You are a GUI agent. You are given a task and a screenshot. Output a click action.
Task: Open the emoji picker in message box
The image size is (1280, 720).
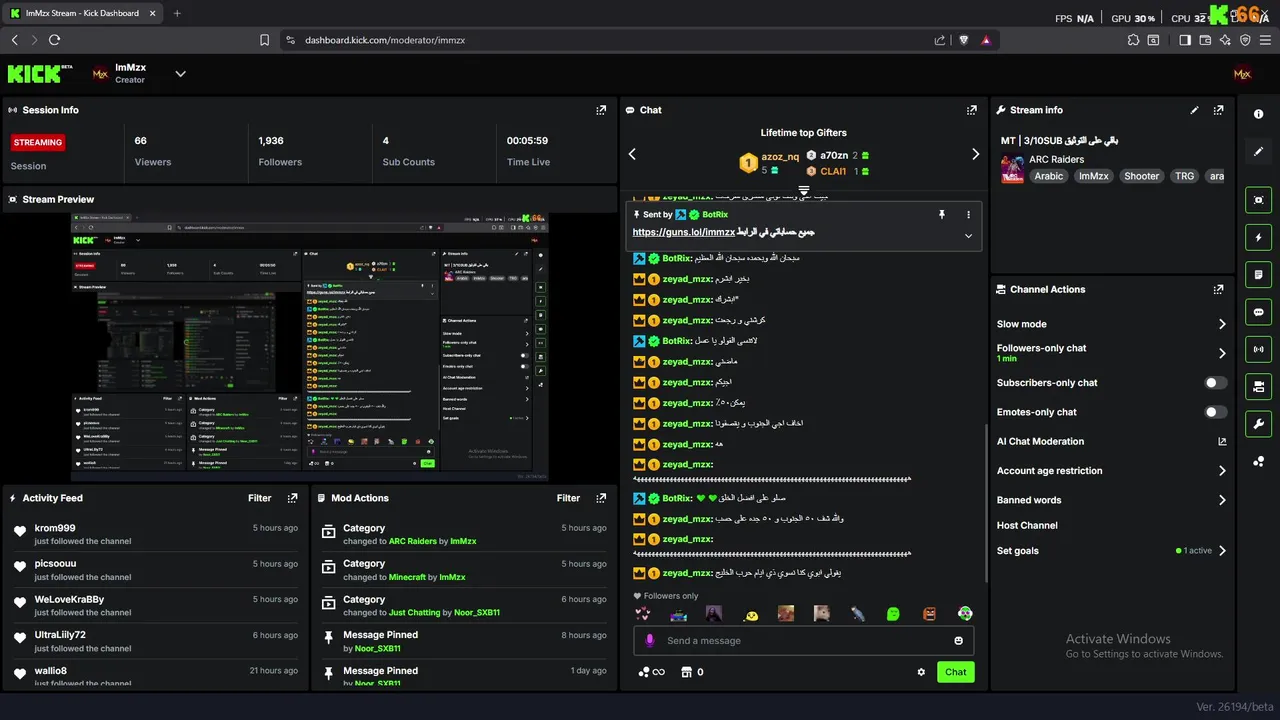958,641
